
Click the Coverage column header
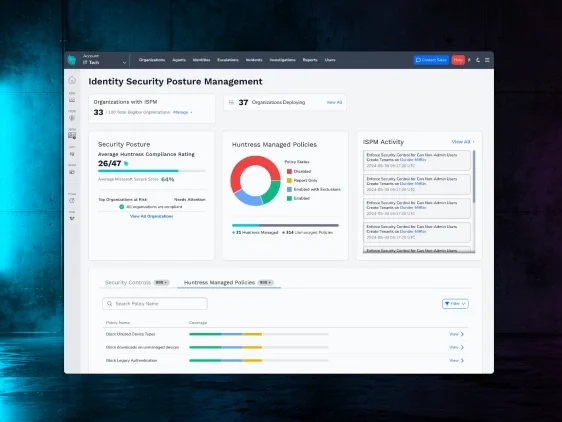coord(198,323)
